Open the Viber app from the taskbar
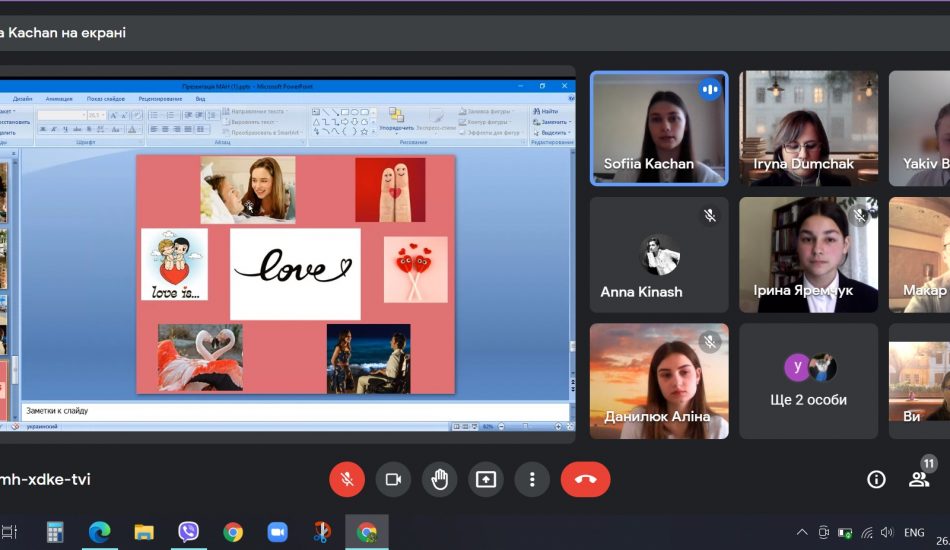The width and height of the screenshot is (950, 550). pyautogui.click(x=188, y=532)
